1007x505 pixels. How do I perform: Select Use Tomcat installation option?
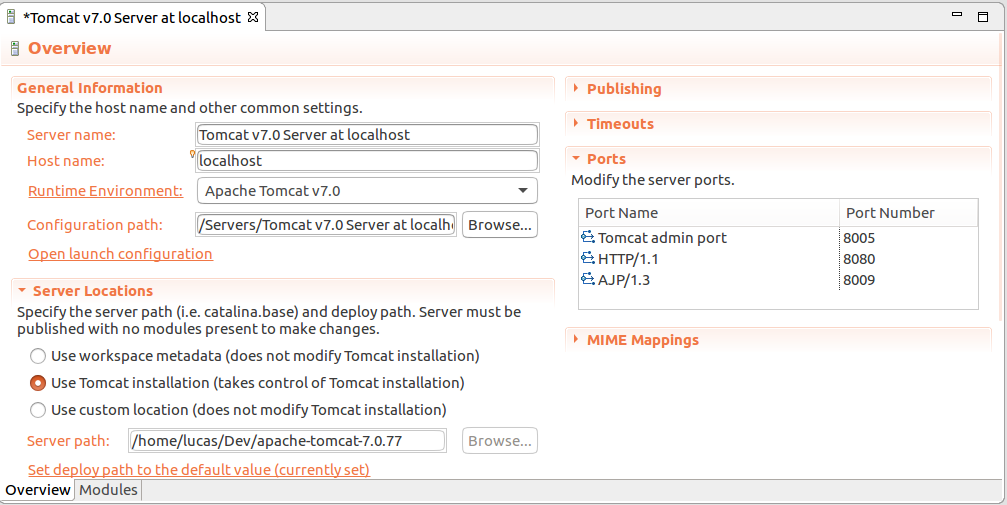click(x=38, y=383)
